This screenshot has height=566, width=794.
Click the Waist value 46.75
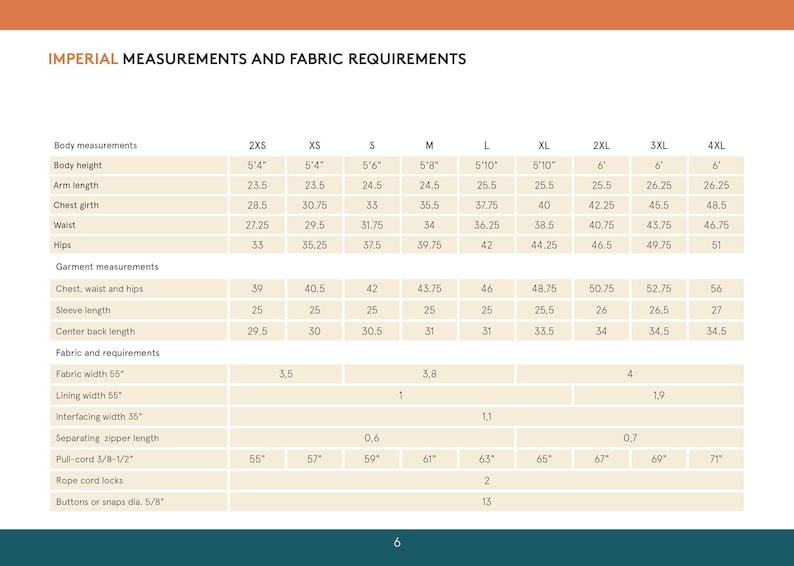pyautogui.click(x=716, y=225)
